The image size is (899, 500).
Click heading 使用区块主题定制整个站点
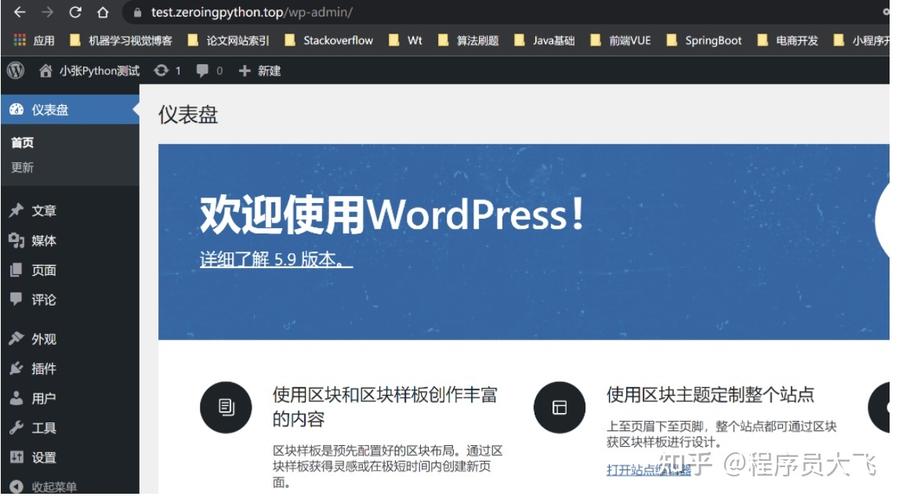pyautogui.click(x=710, y=394)
